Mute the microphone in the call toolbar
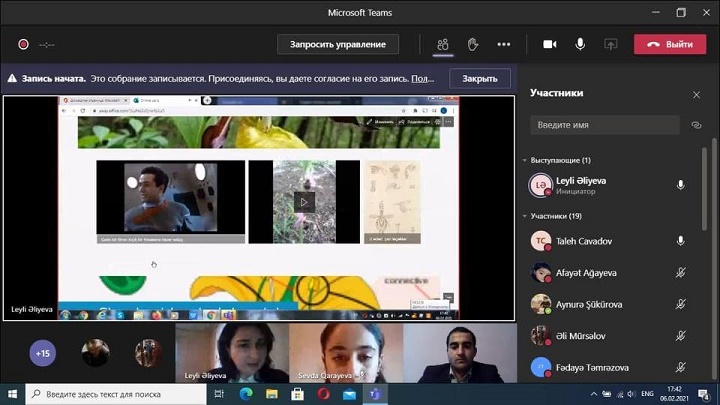This screenshot has width=720, height=405. (580, 44)
